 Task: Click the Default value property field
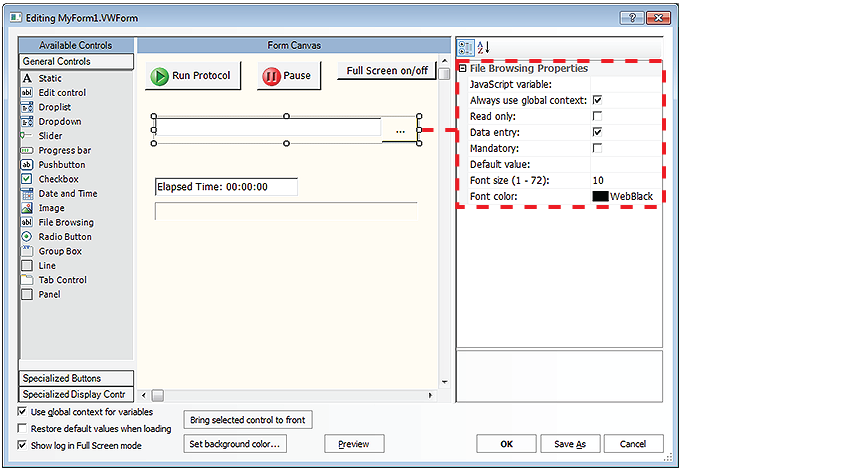[625, 164]
